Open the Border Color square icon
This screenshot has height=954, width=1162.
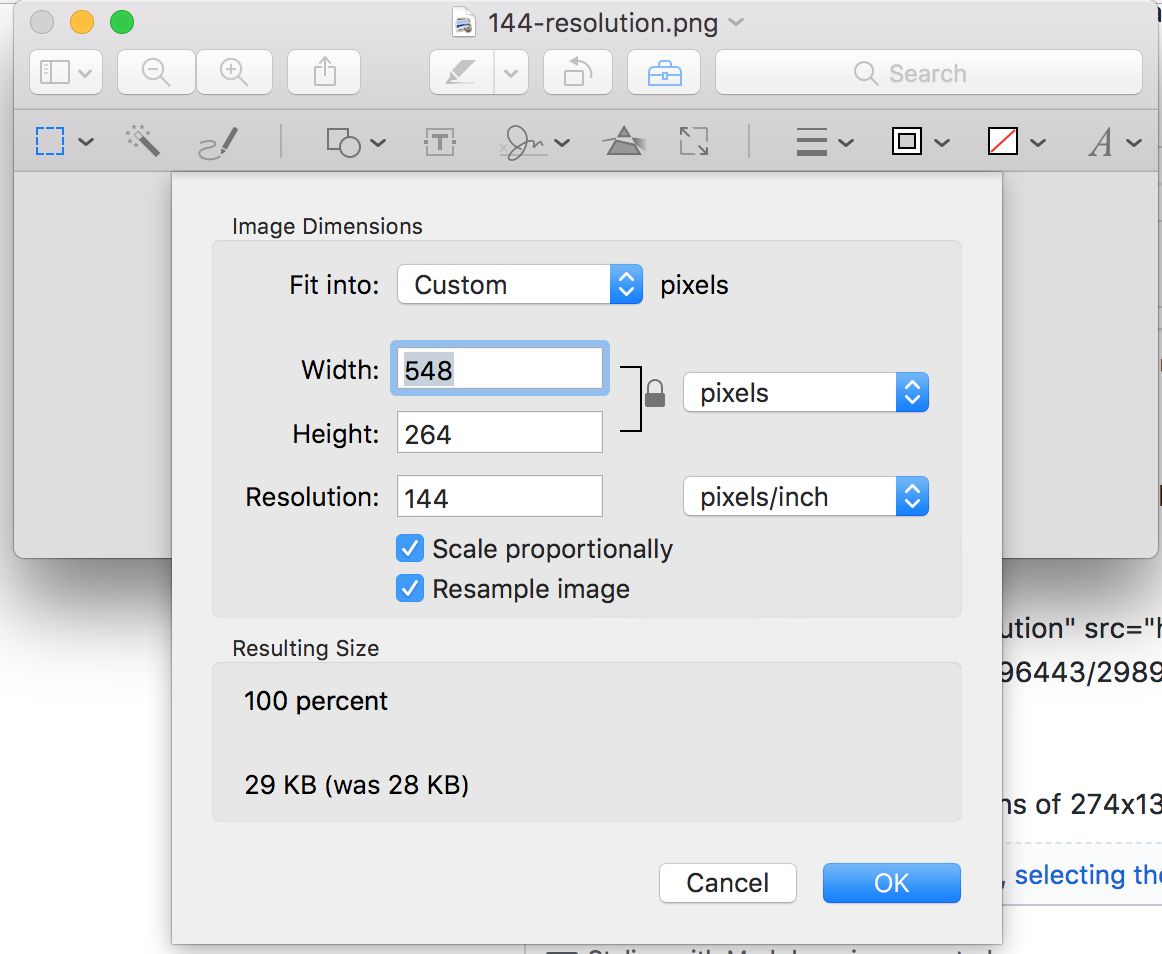(x=907, y=141)
